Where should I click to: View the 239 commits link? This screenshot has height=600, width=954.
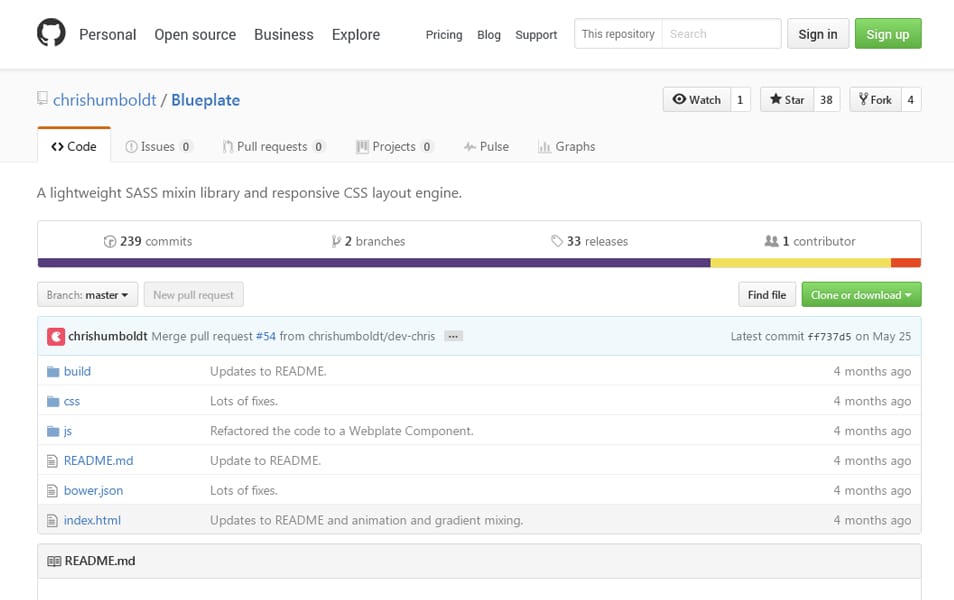tap(148, 242)
